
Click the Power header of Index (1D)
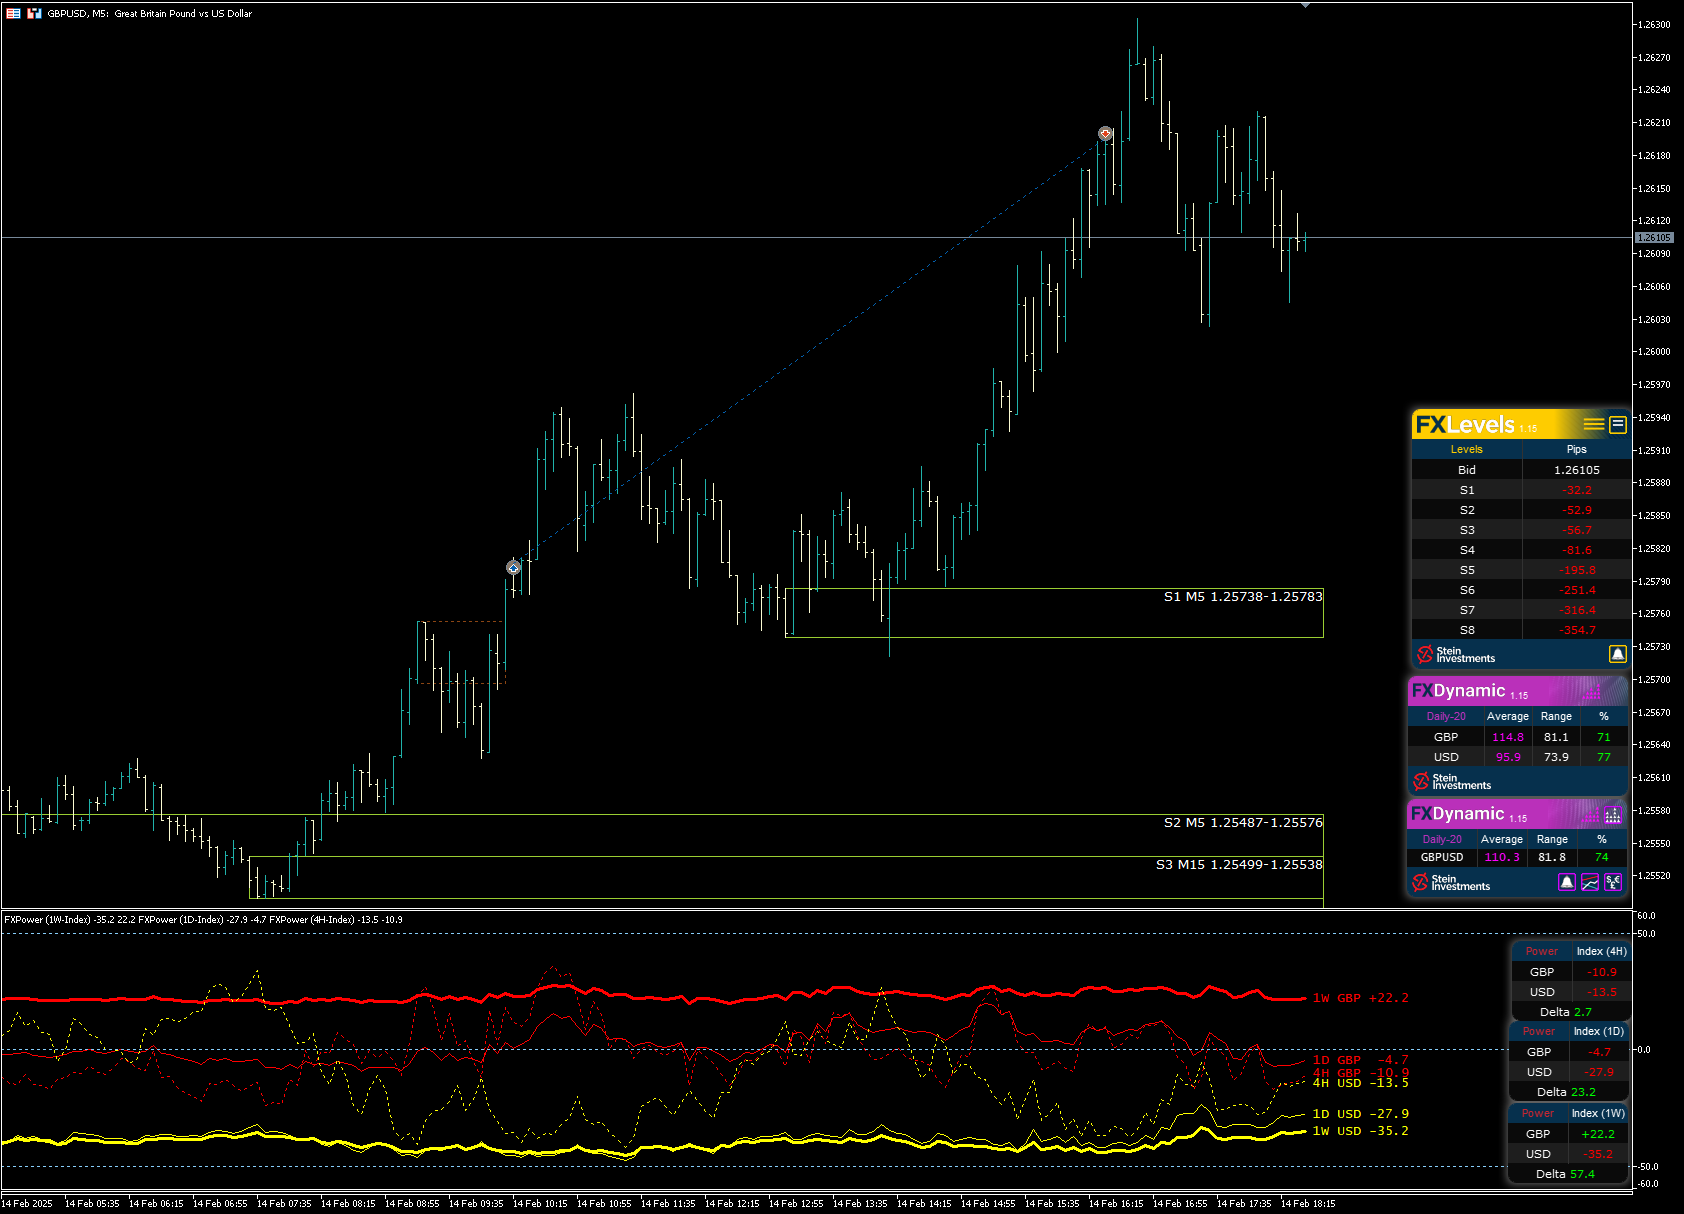coord(1539,1032)
